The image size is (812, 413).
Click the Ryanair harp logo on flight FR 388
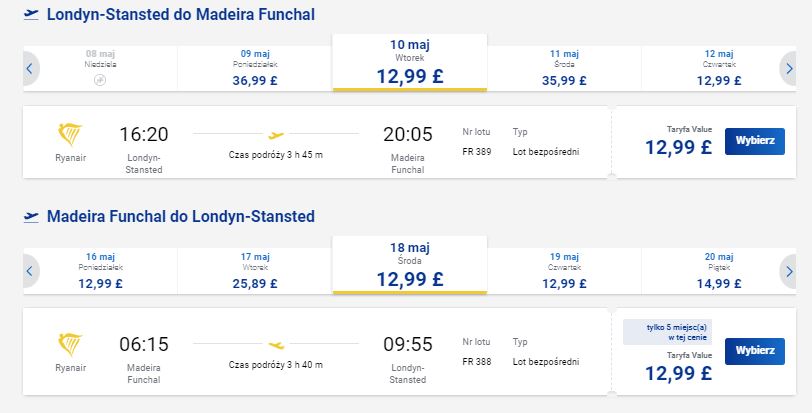coord(70,345)
